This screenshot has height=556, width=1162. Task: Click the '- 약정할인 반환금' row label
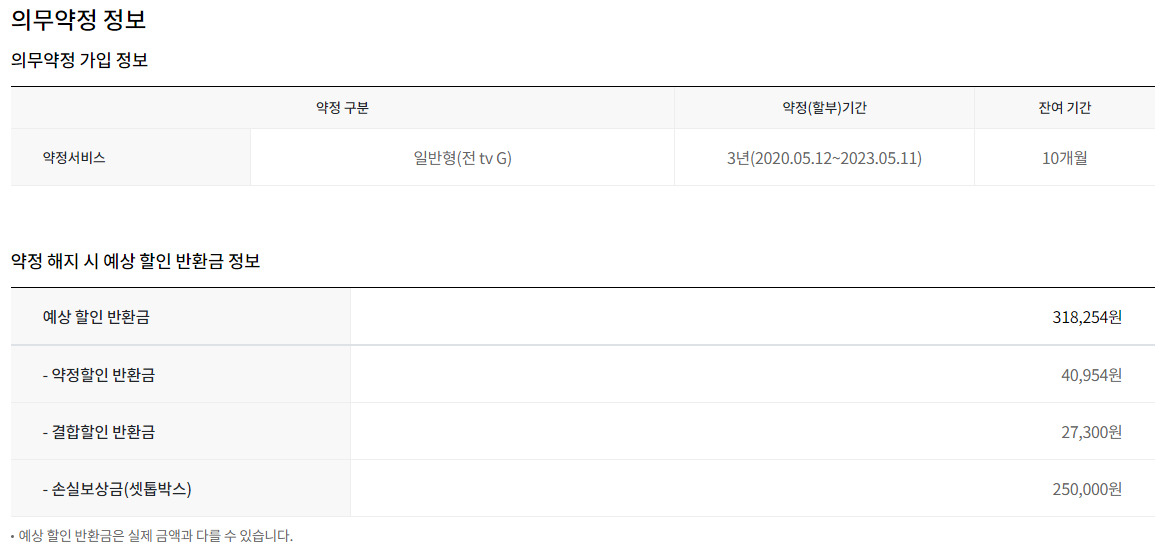click(x=99, y=375)
